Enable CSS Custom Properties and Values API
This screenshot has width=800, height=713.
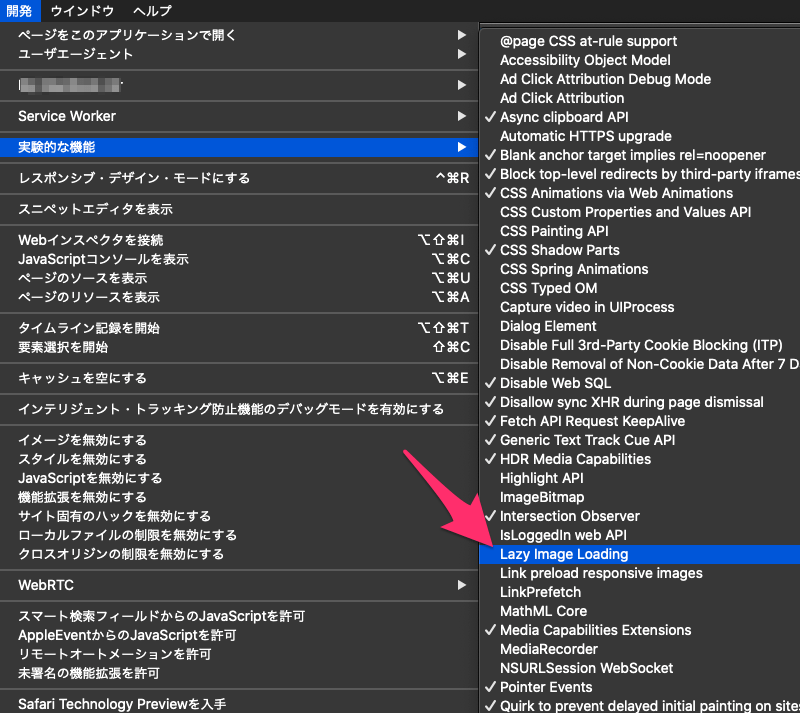(640, 212)
